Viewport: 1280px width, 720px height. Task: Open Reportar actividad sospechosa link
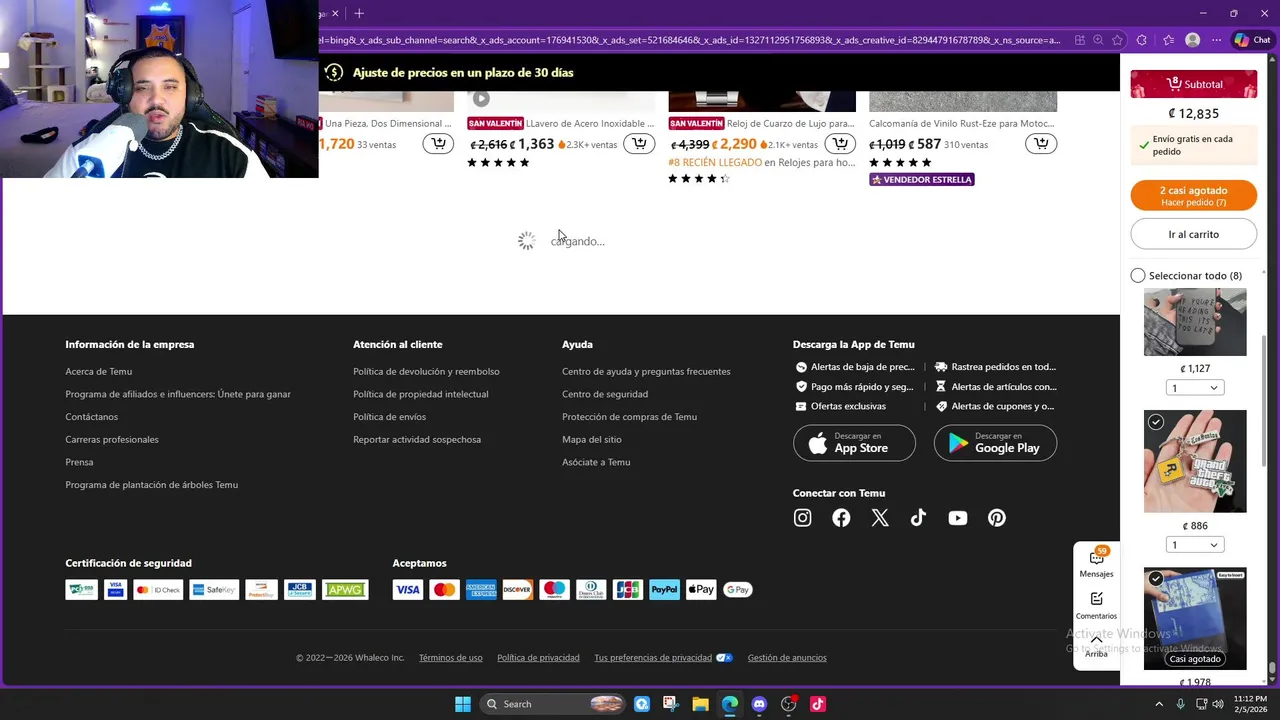tap(417, 440)
